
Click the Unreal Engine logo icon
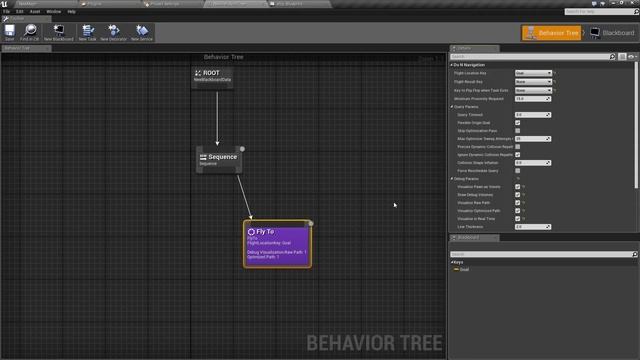4,4
